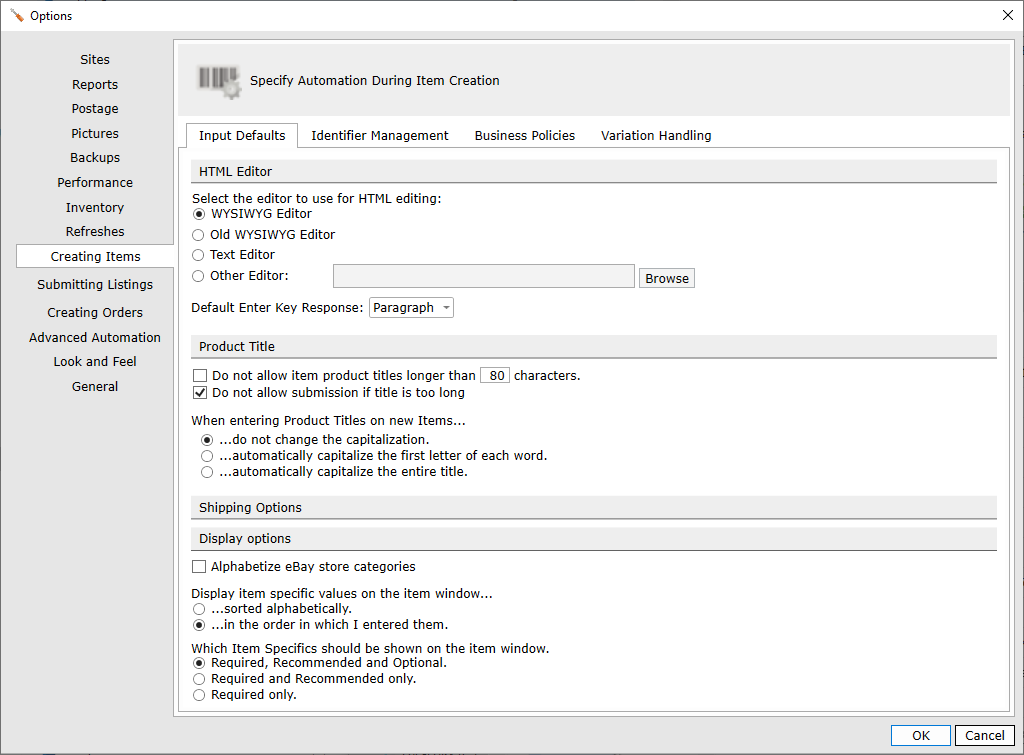Open the 'Look and Feel' settings page

point(94,361)
